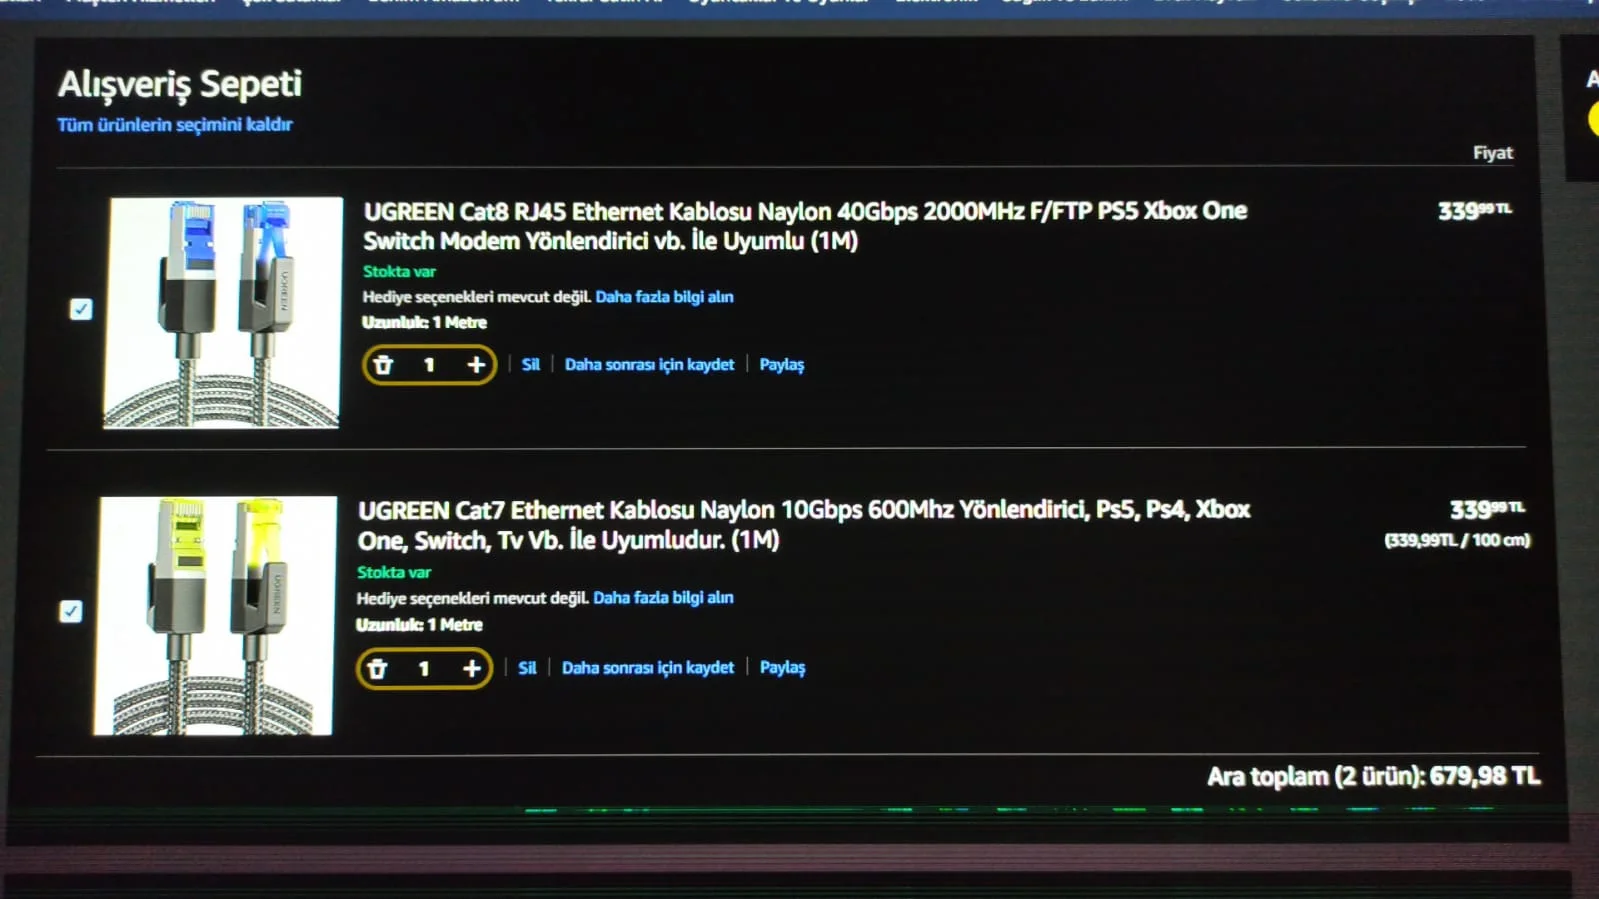The width and height of the screenshot is (1599, 899).
Task: Open the blue Cat8 cable product image
Action: [223, 313]
